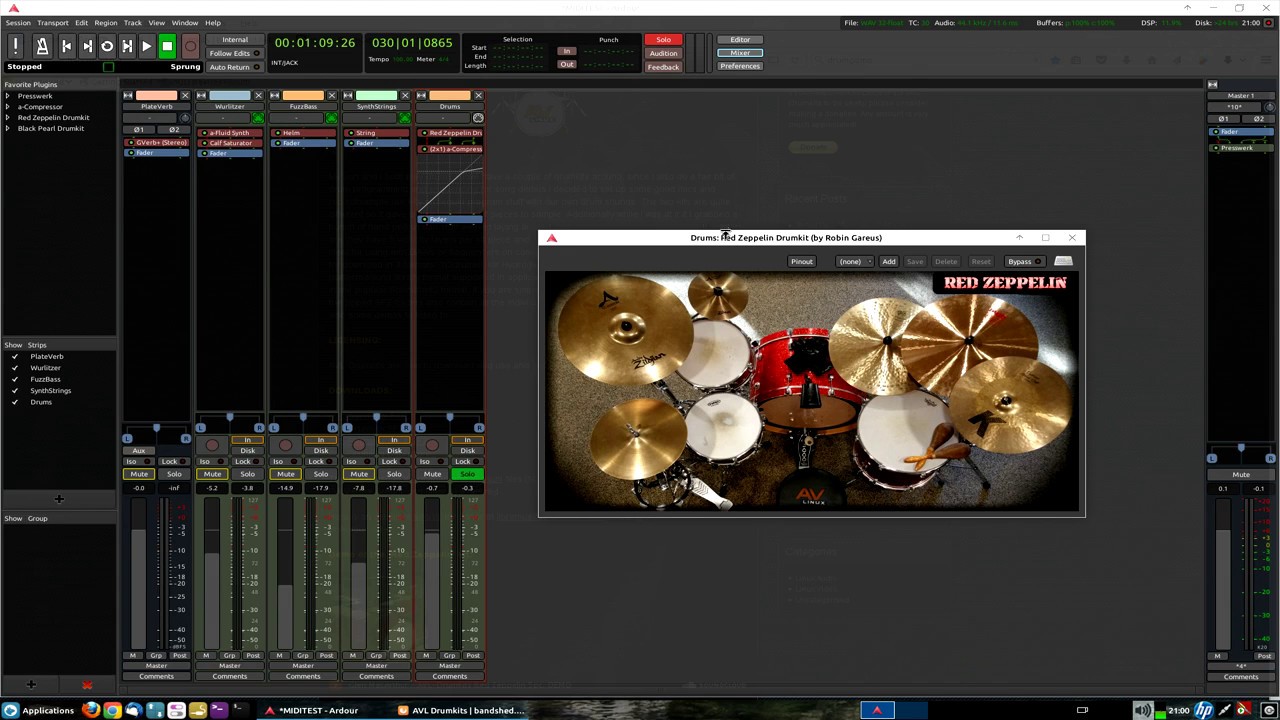
Task: Open the Internal sync source dropdown
Action: [x=234, y=40]
